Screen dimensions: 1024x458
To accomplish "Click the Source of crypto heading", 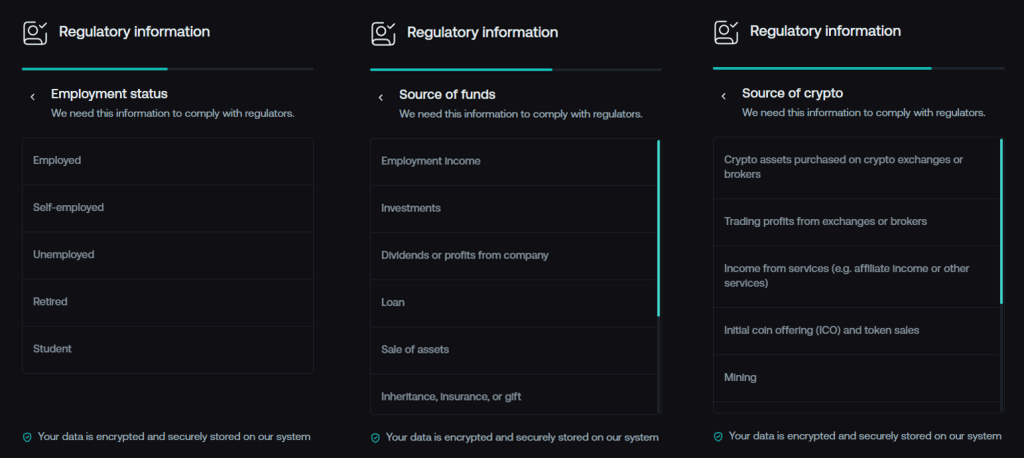I will pos(792,93).
